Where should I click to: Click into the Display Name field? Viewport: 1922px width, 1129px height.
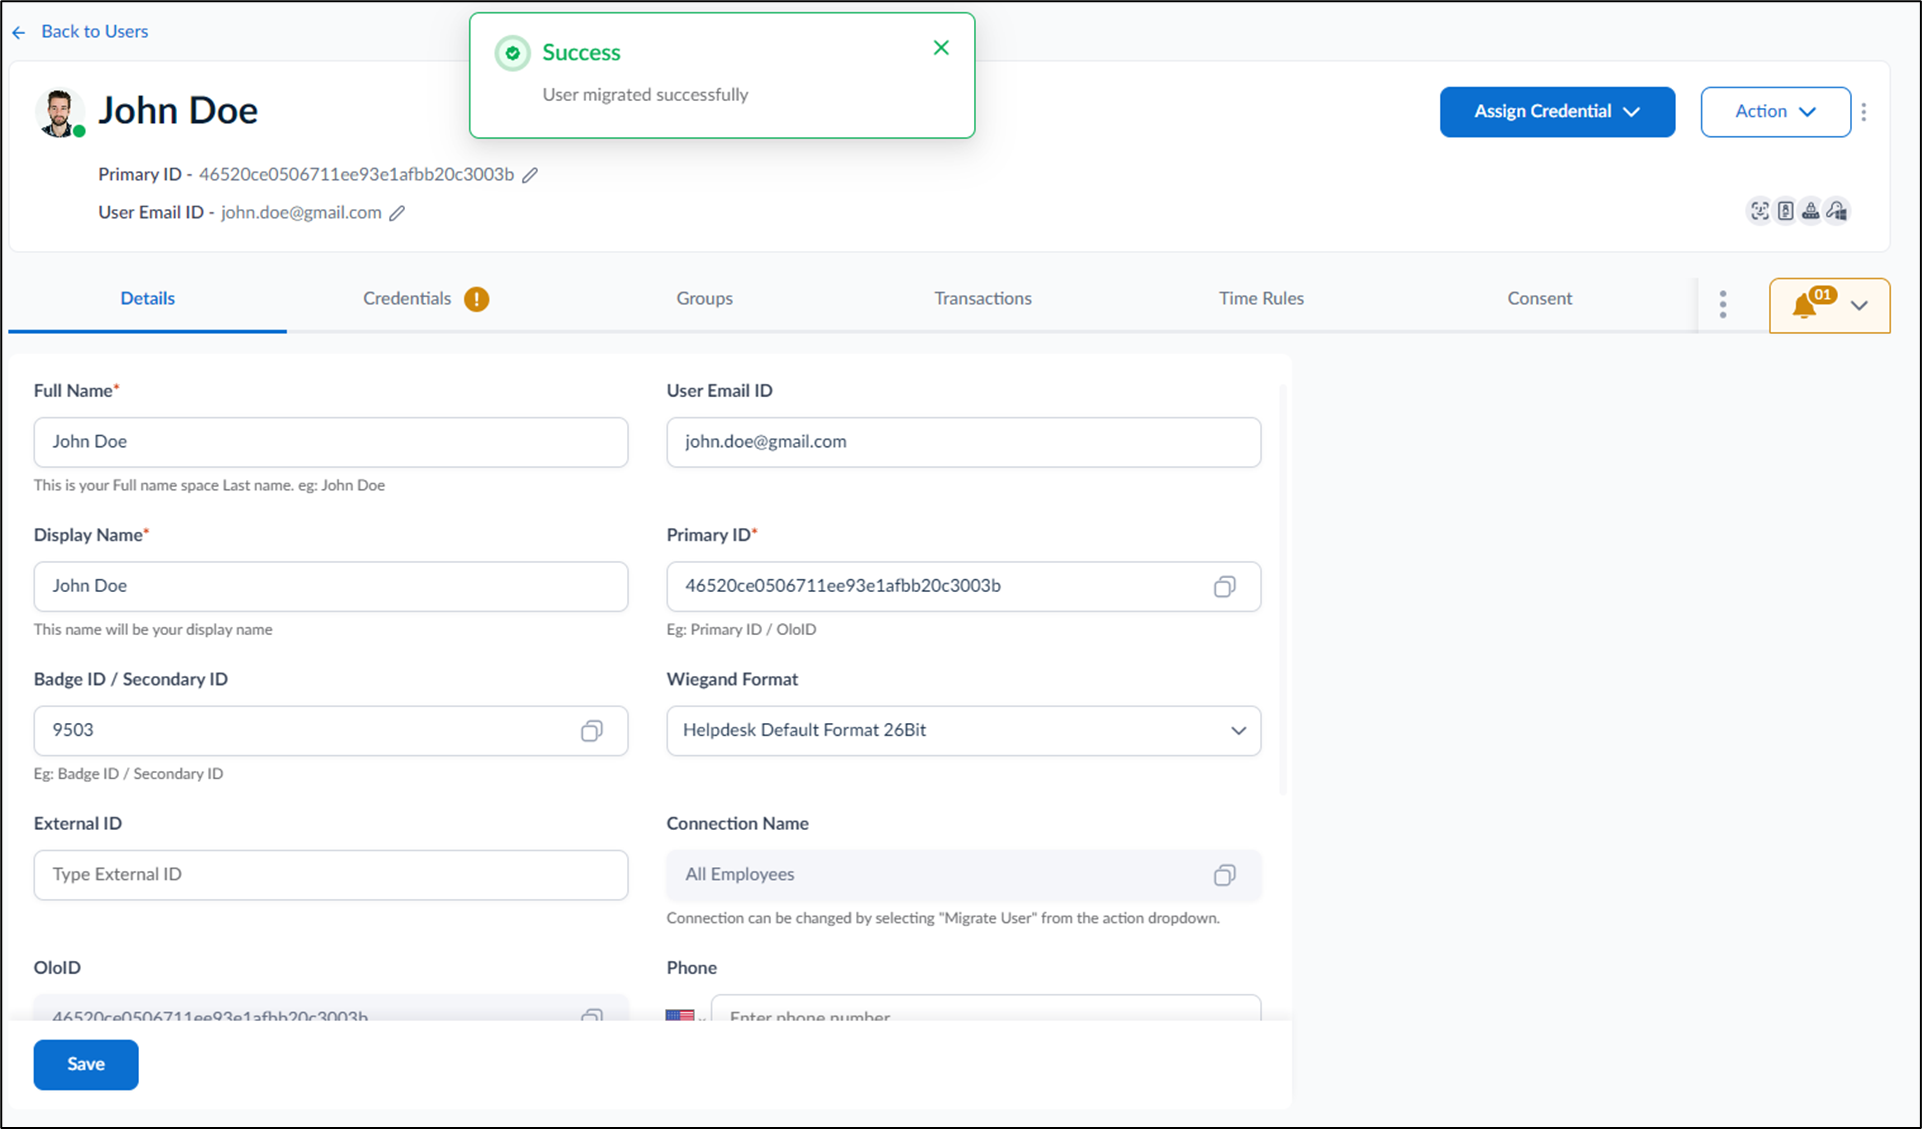pyautogui.click(x=331, y=586)
